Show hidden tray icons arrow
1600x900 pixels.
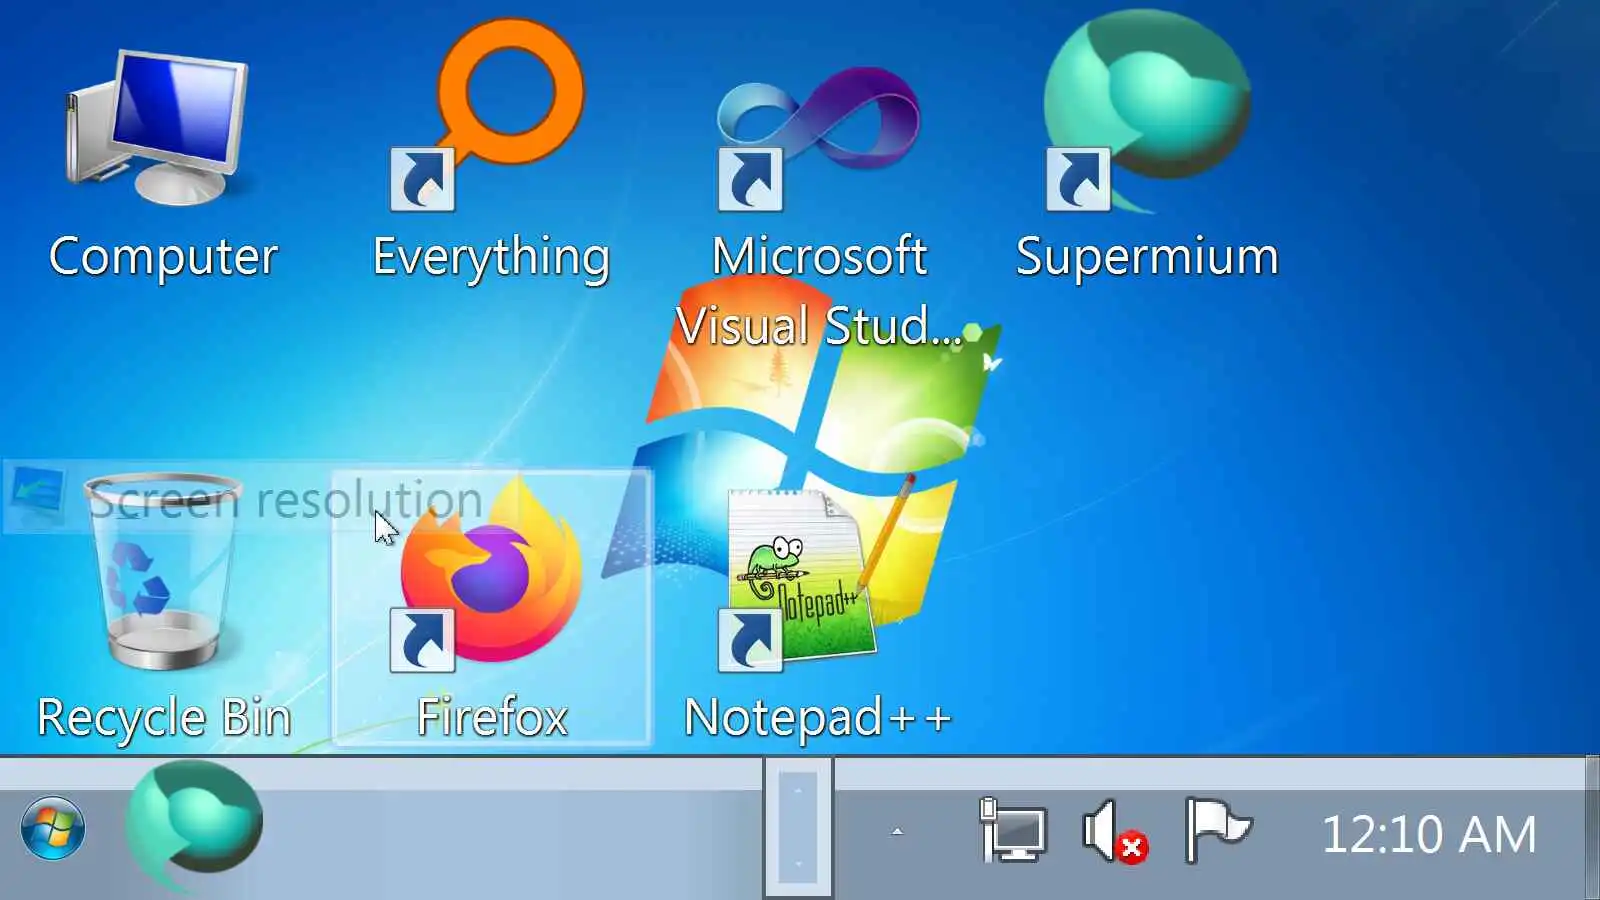897,831
